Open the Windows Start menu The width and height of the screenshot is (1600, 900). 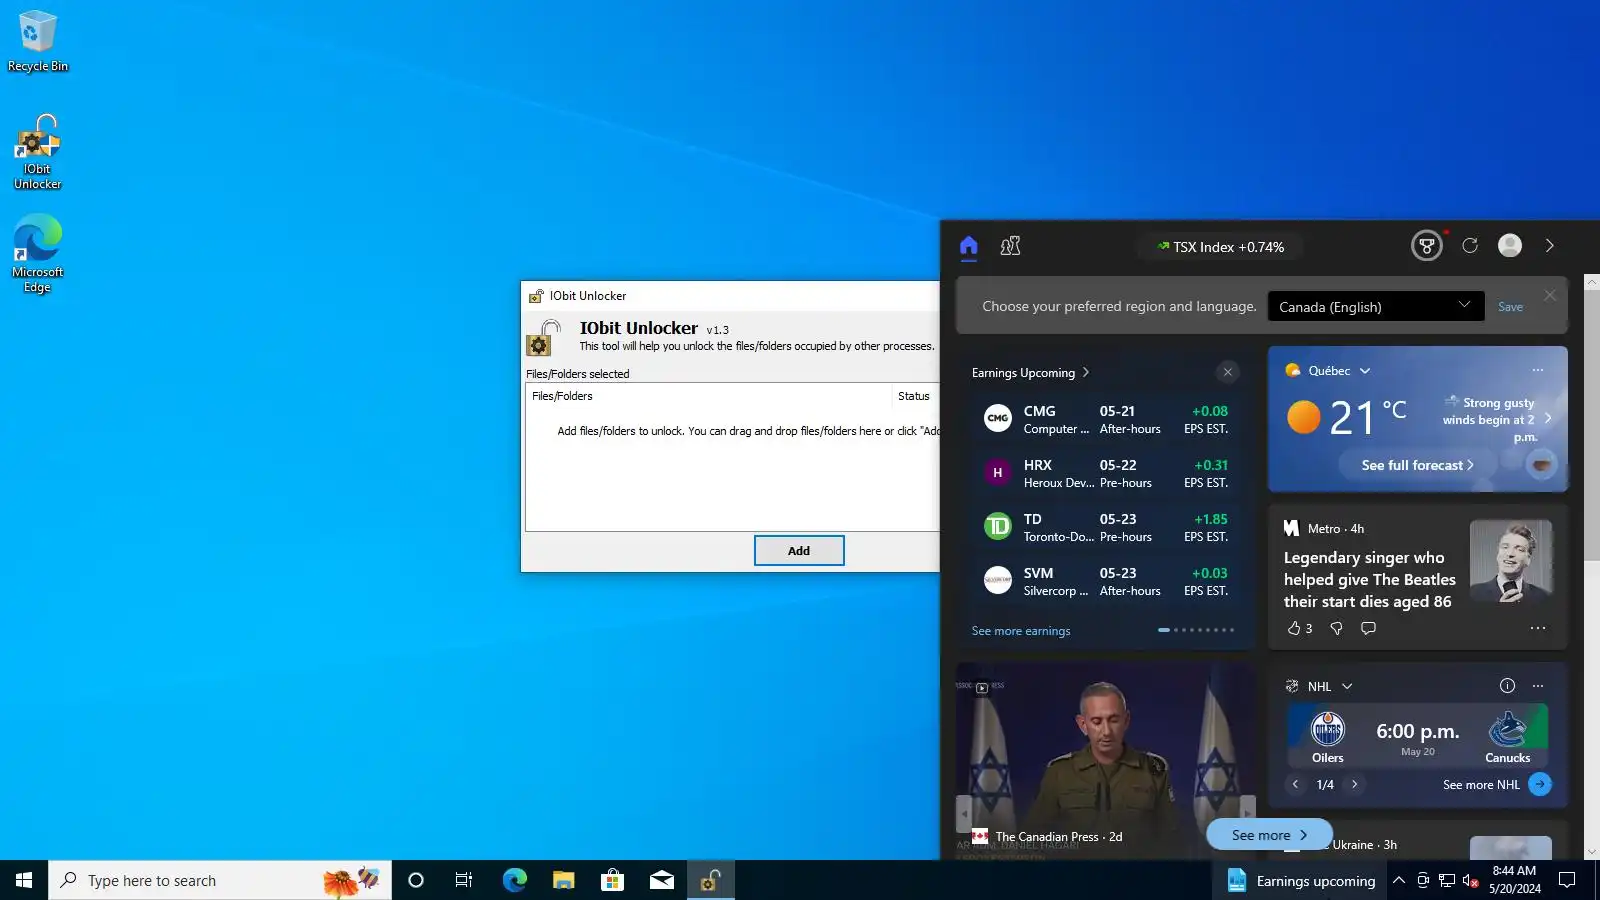click(x=24, y=880)
